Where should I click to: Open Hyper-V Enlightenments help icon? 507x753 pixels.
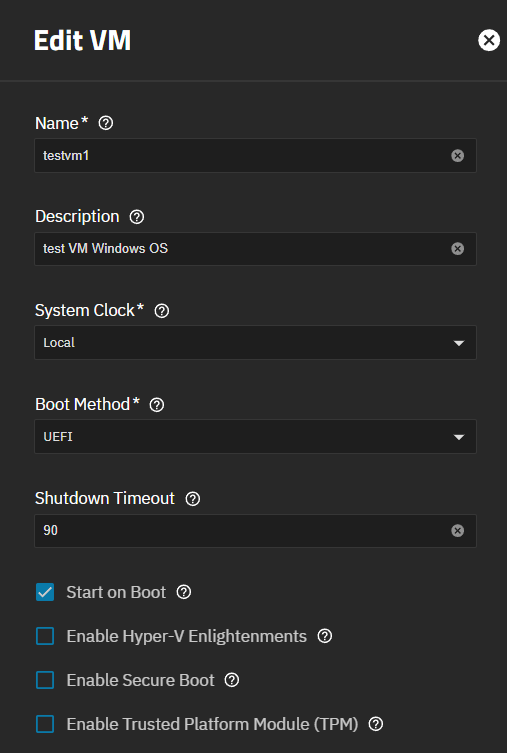click(x=325, y=636)
